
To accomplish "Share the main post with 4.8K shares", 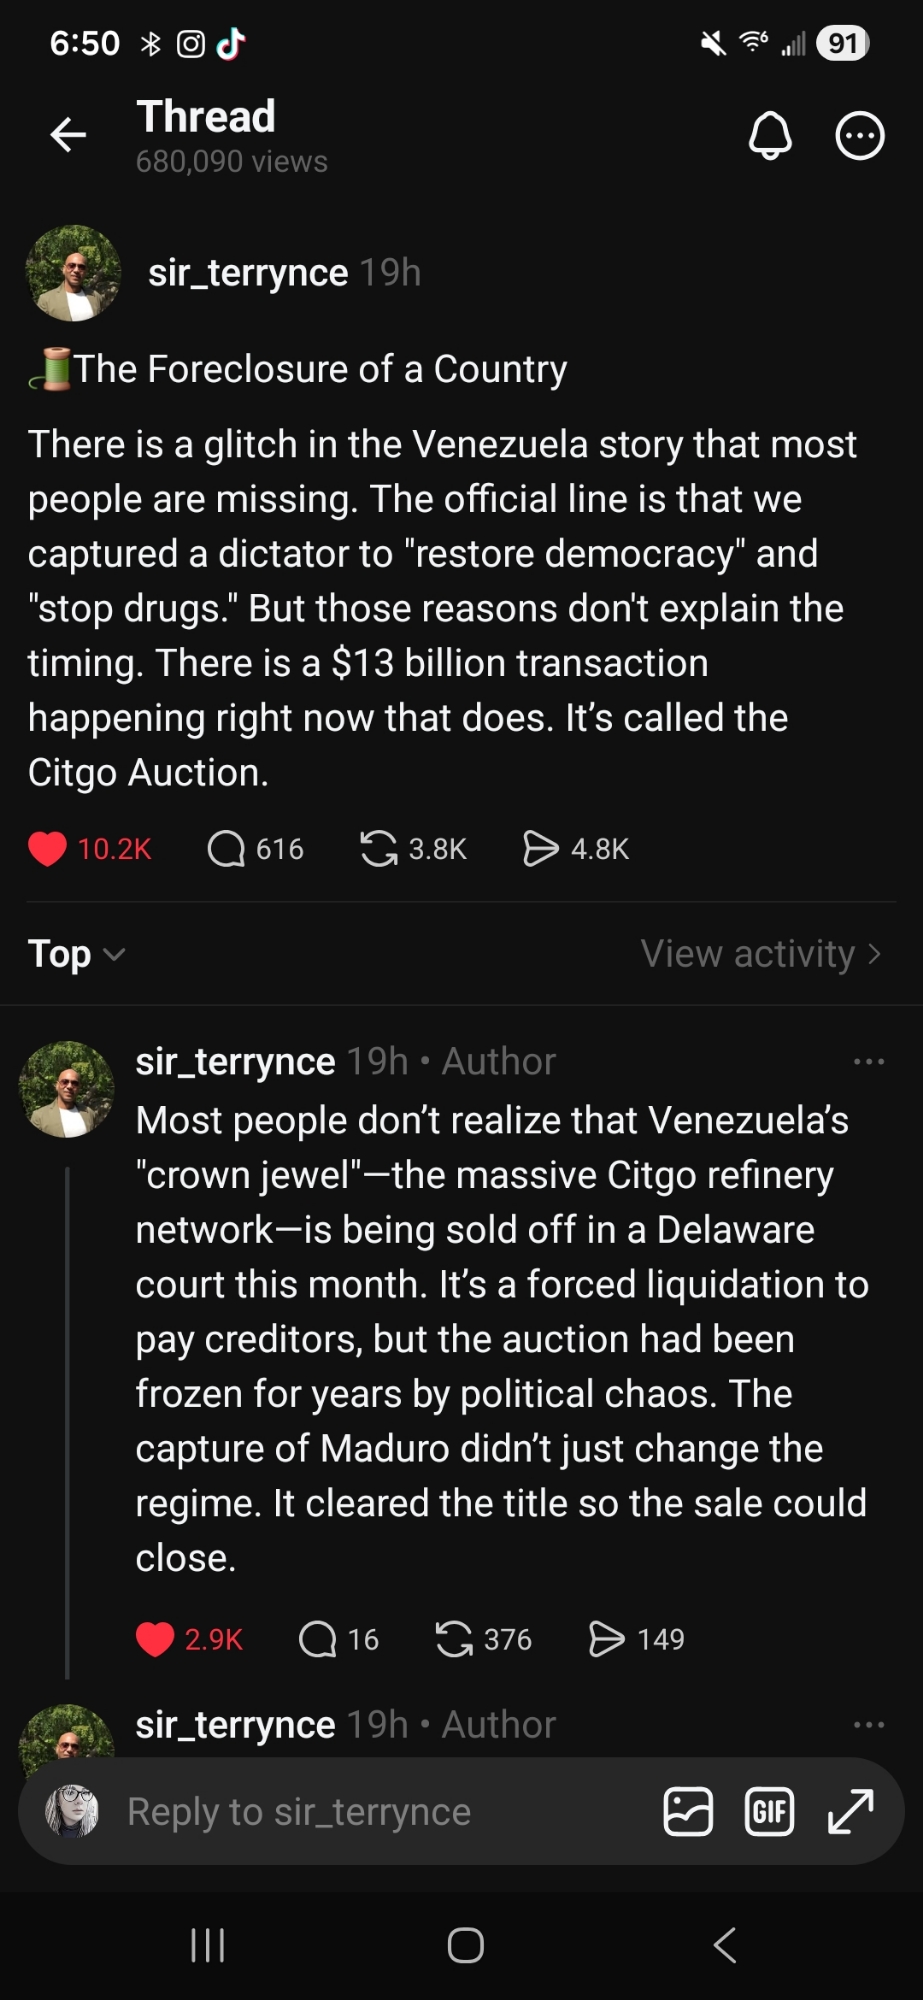I will (541, 849).
